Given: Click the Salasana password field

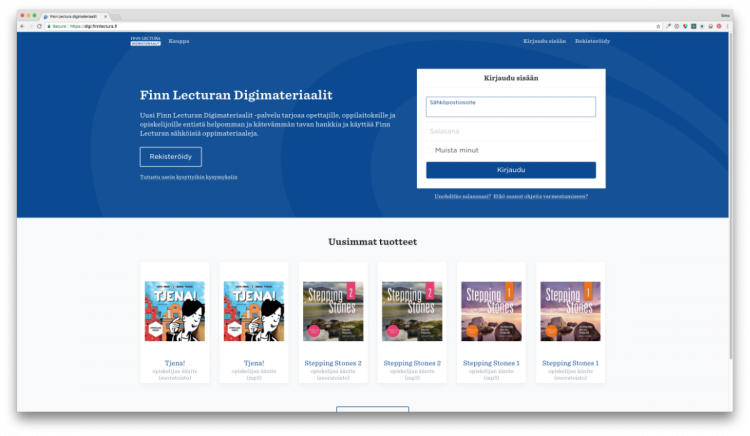Looking at the screenshot, I should click(511, 131).
